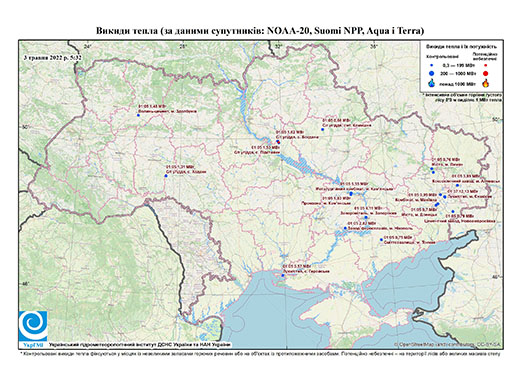This screenshot has width=520, height=368.
Task: Click the УкрГМІ spiral logo
Action: (x=33, y=327)
